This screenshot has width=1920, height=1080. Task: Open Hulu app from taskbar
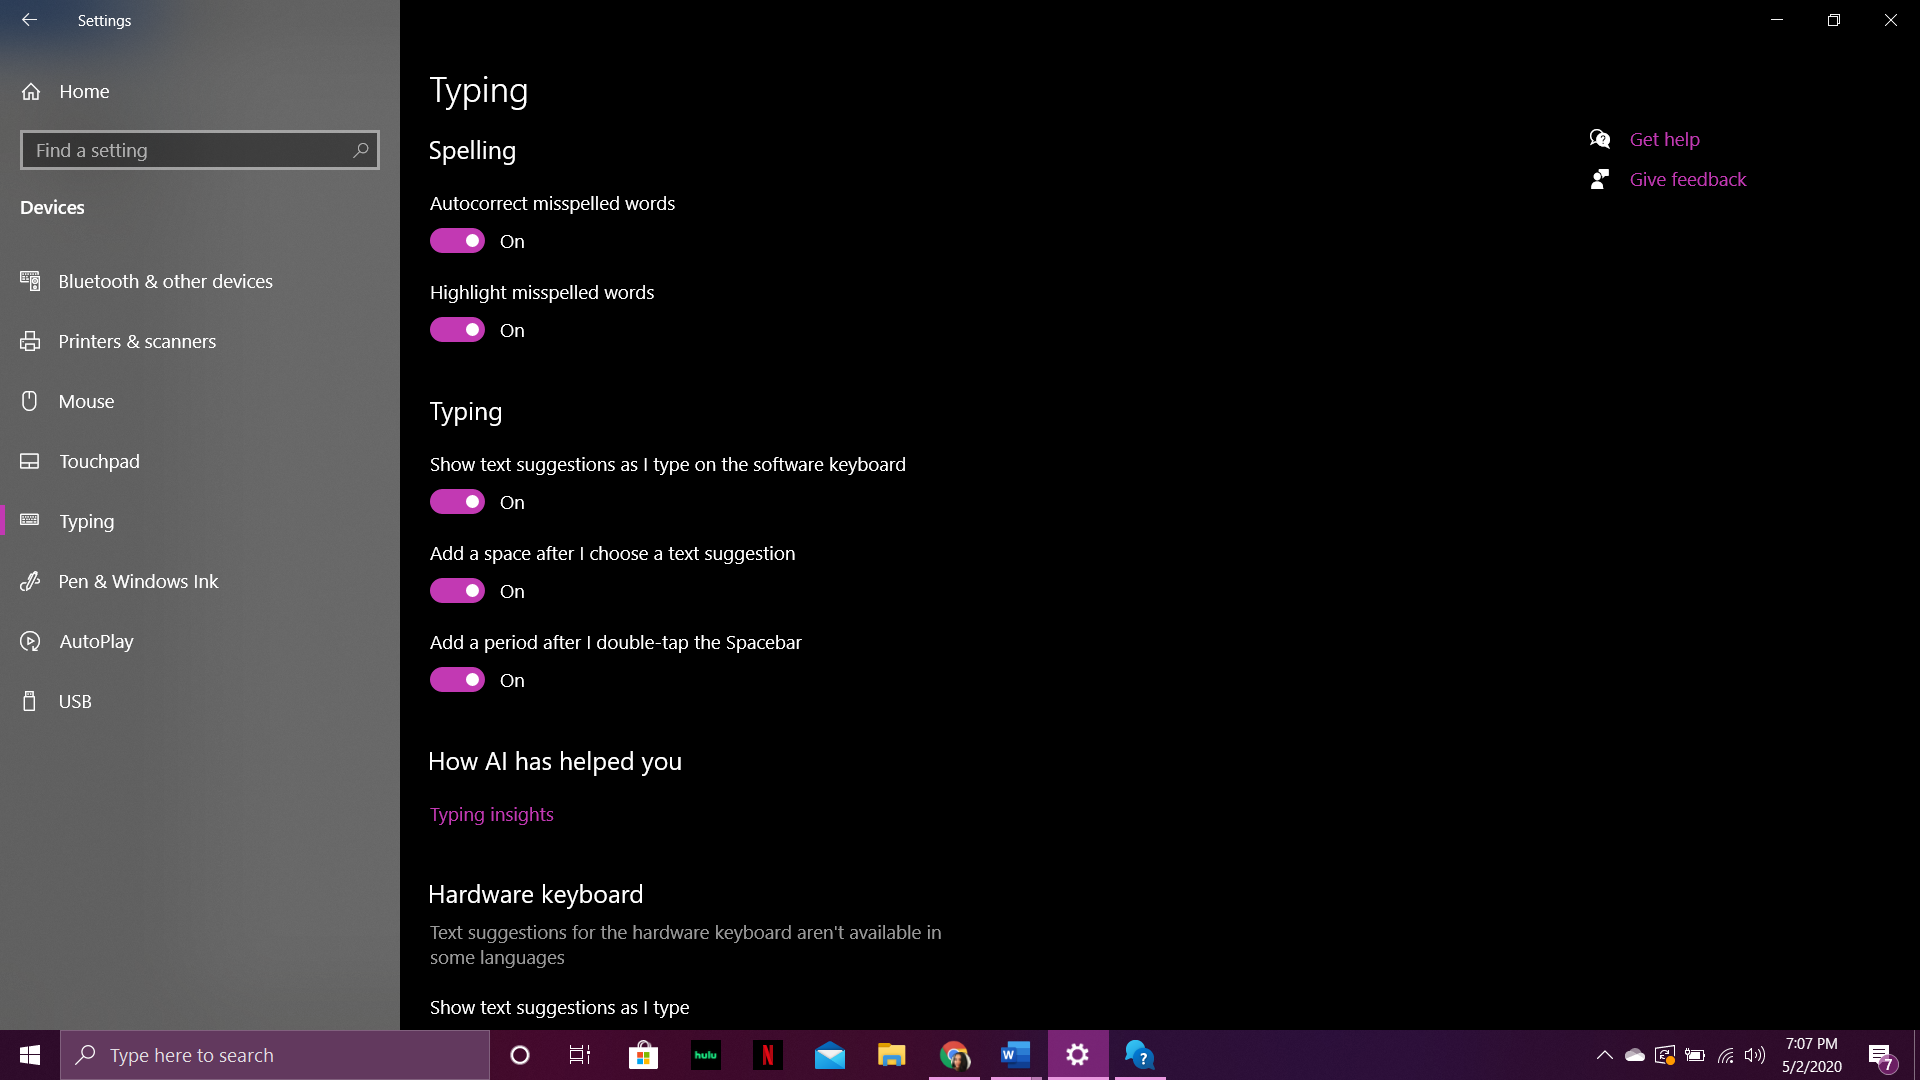point(706,1055)
